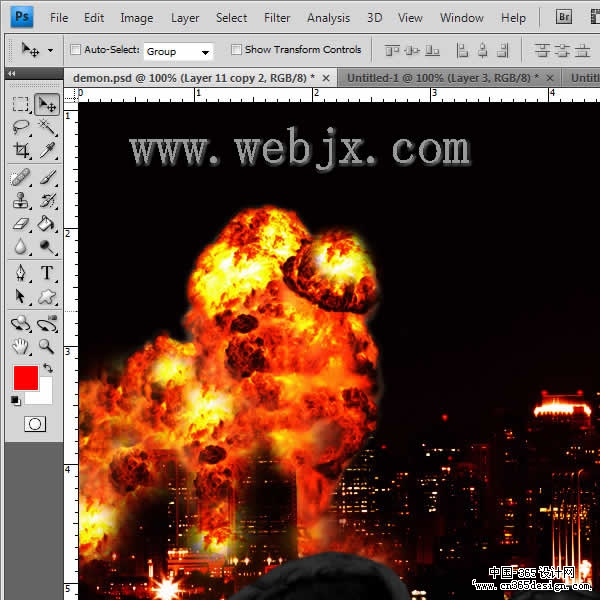Image resolution: width=600 pixels, height=600 pixels.
Task: Select the Eraser tool
Action: click(20, 223)
